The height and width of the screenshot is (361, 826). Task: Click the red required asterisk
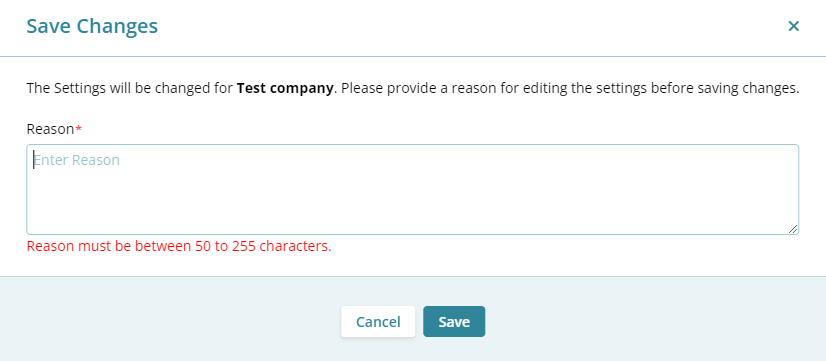click(78, 129)
